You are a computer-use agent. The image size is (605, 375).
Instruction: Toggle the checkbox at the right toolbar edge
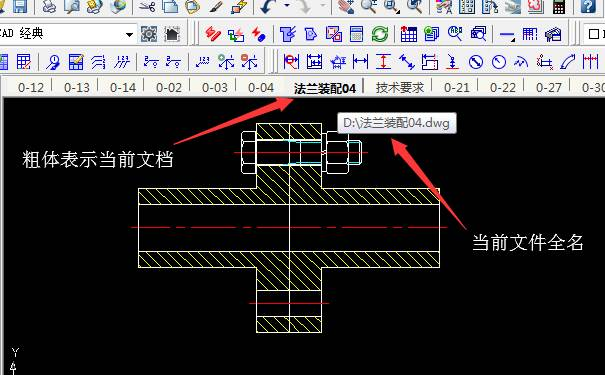[x=594, y=34]
